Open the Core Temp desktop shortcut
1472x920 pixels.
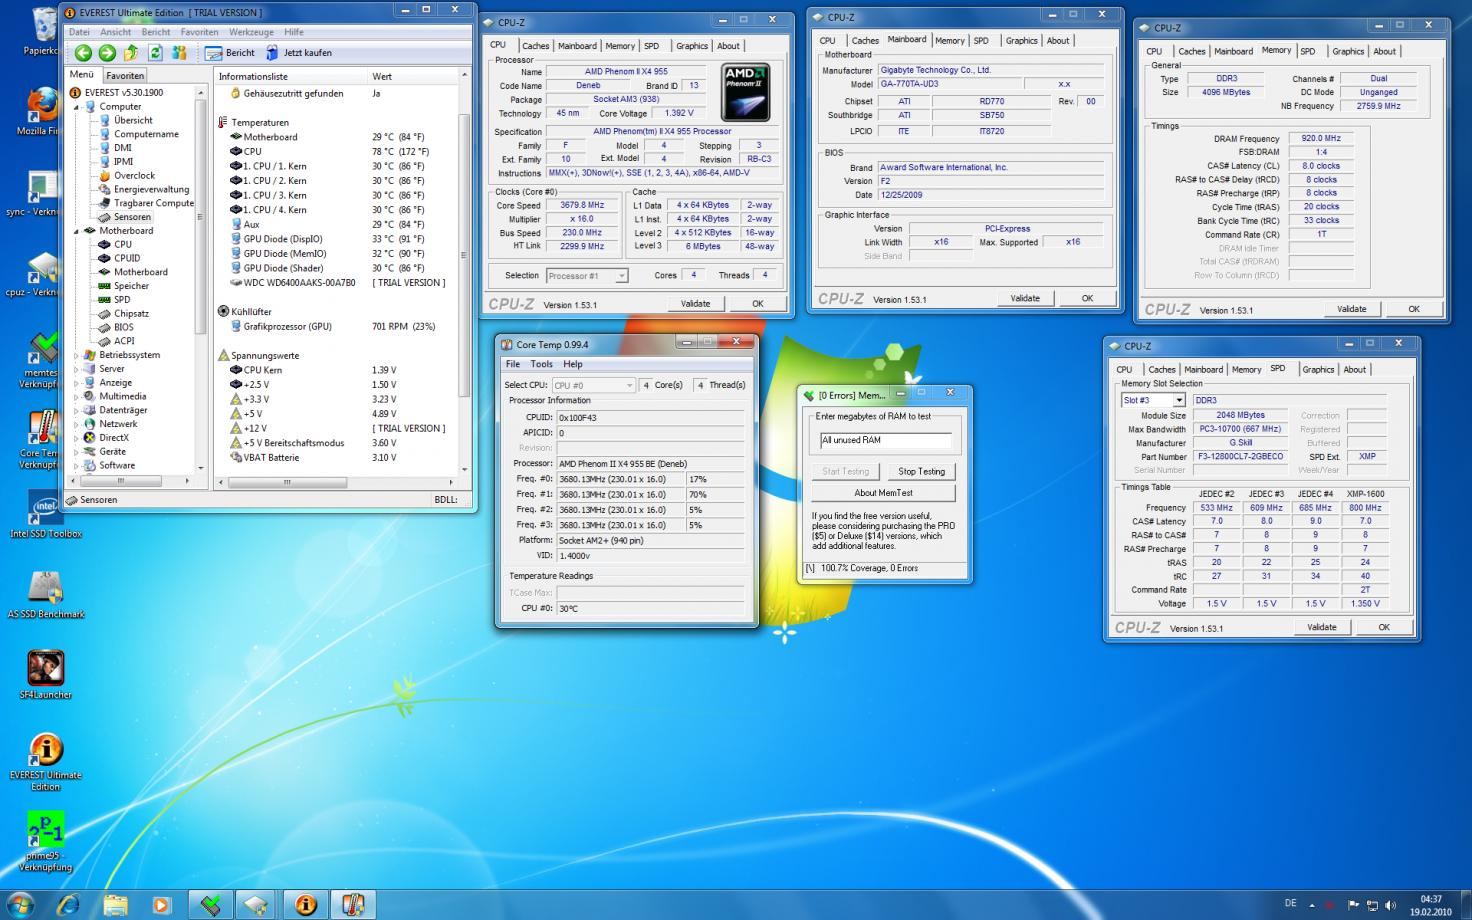(41, 439)
